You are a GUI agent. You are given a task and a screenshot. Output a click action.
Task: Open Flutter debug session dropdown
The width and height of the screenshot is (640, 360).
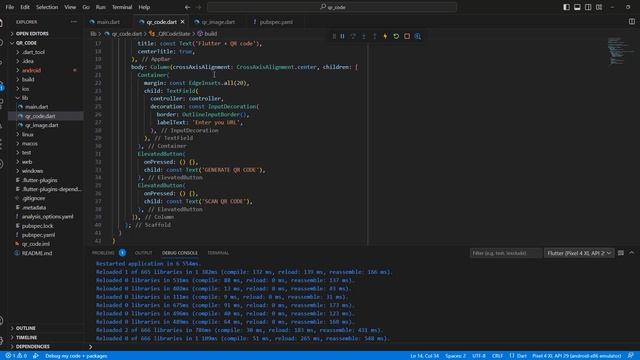tap(579, 253)
